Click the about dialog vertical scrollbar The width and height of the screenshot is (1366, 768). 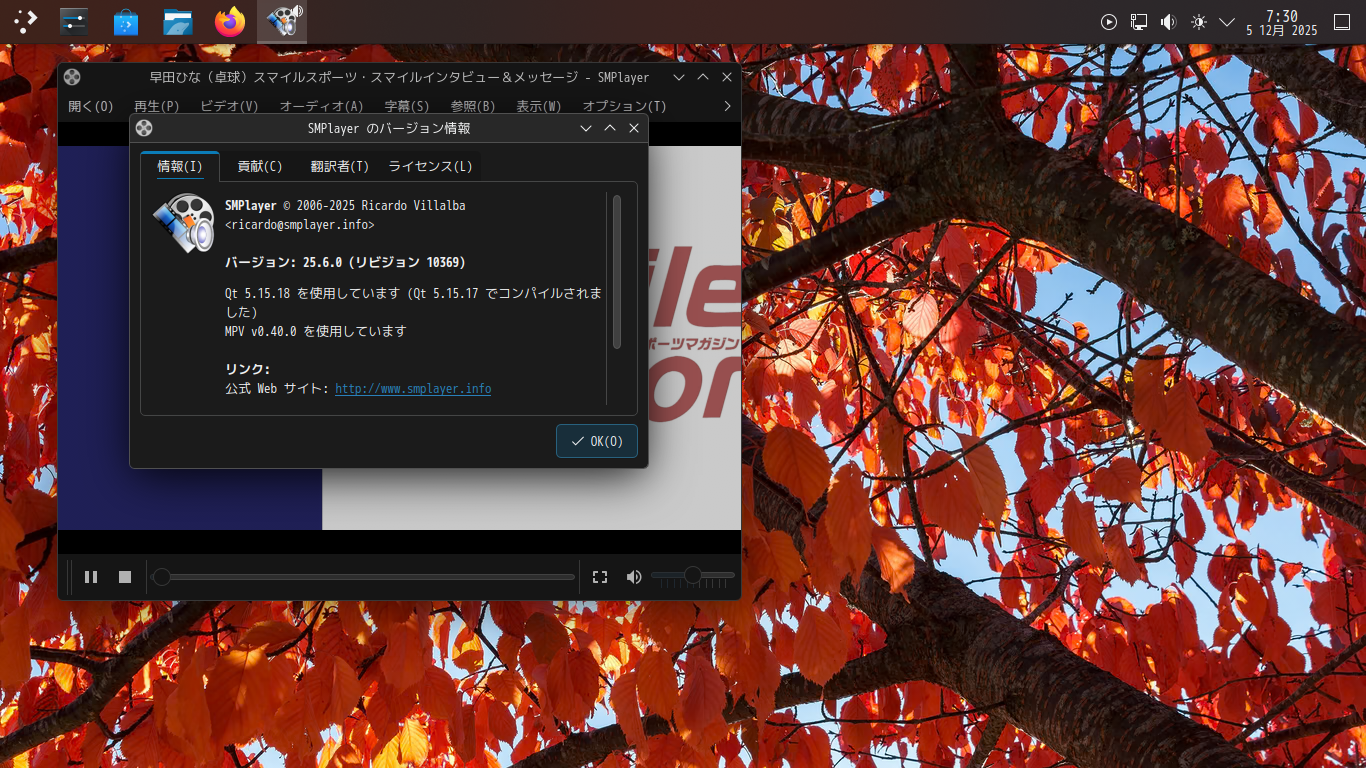pos(617,272)
